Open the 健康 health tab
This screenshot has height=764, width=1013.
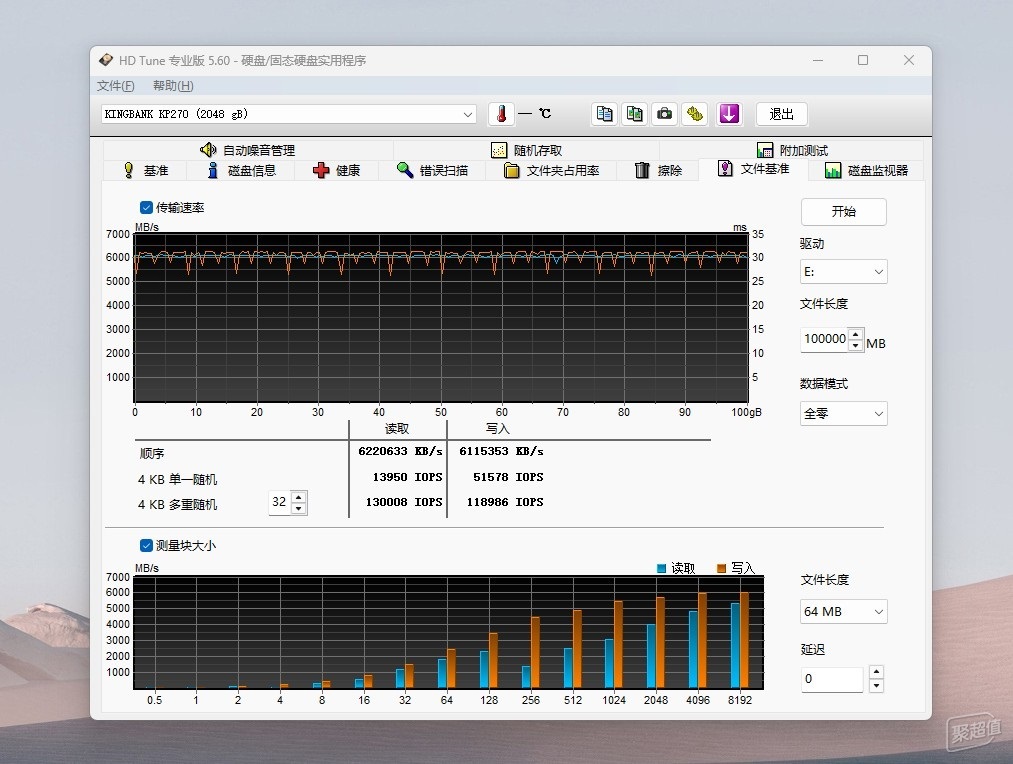(x=336, y=170)
